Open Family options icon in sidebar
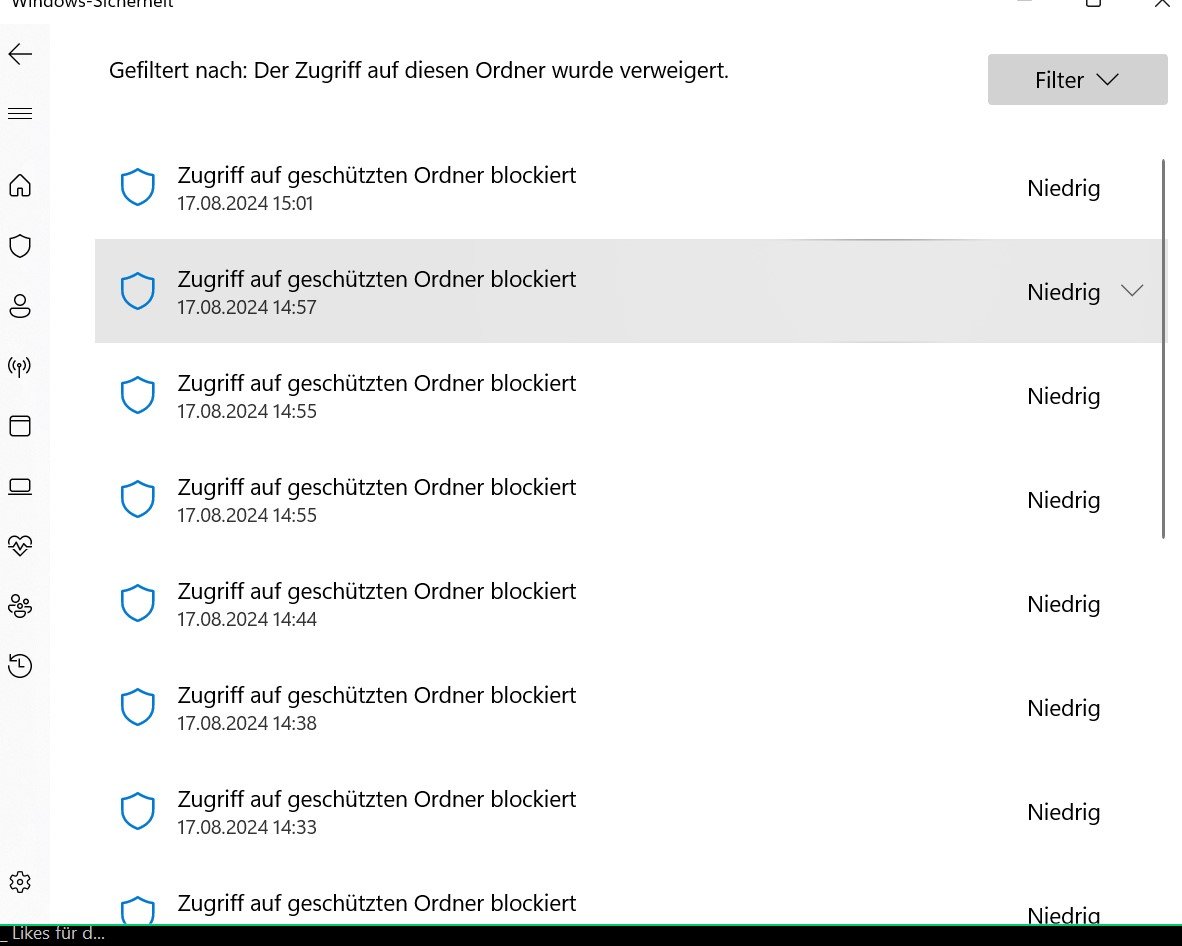The width and height of the screenshot is (1182, 946). 20,606
